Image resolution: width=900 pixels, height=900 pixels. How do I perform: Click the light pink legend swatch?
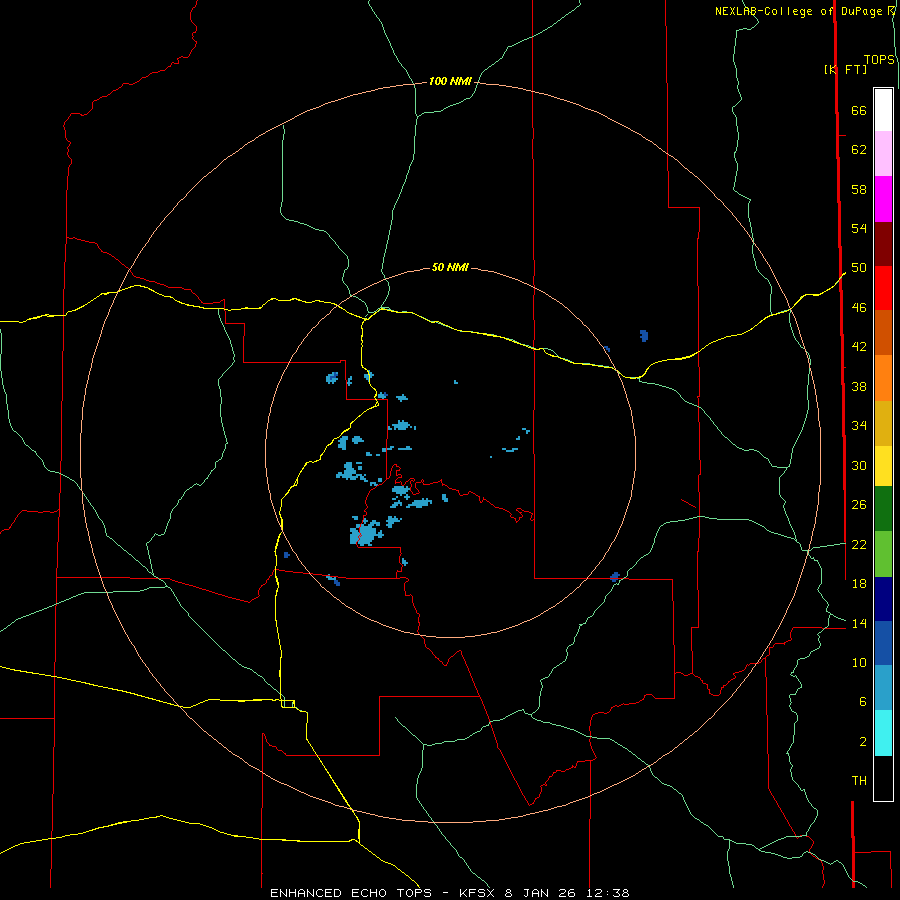pos(883,153)
